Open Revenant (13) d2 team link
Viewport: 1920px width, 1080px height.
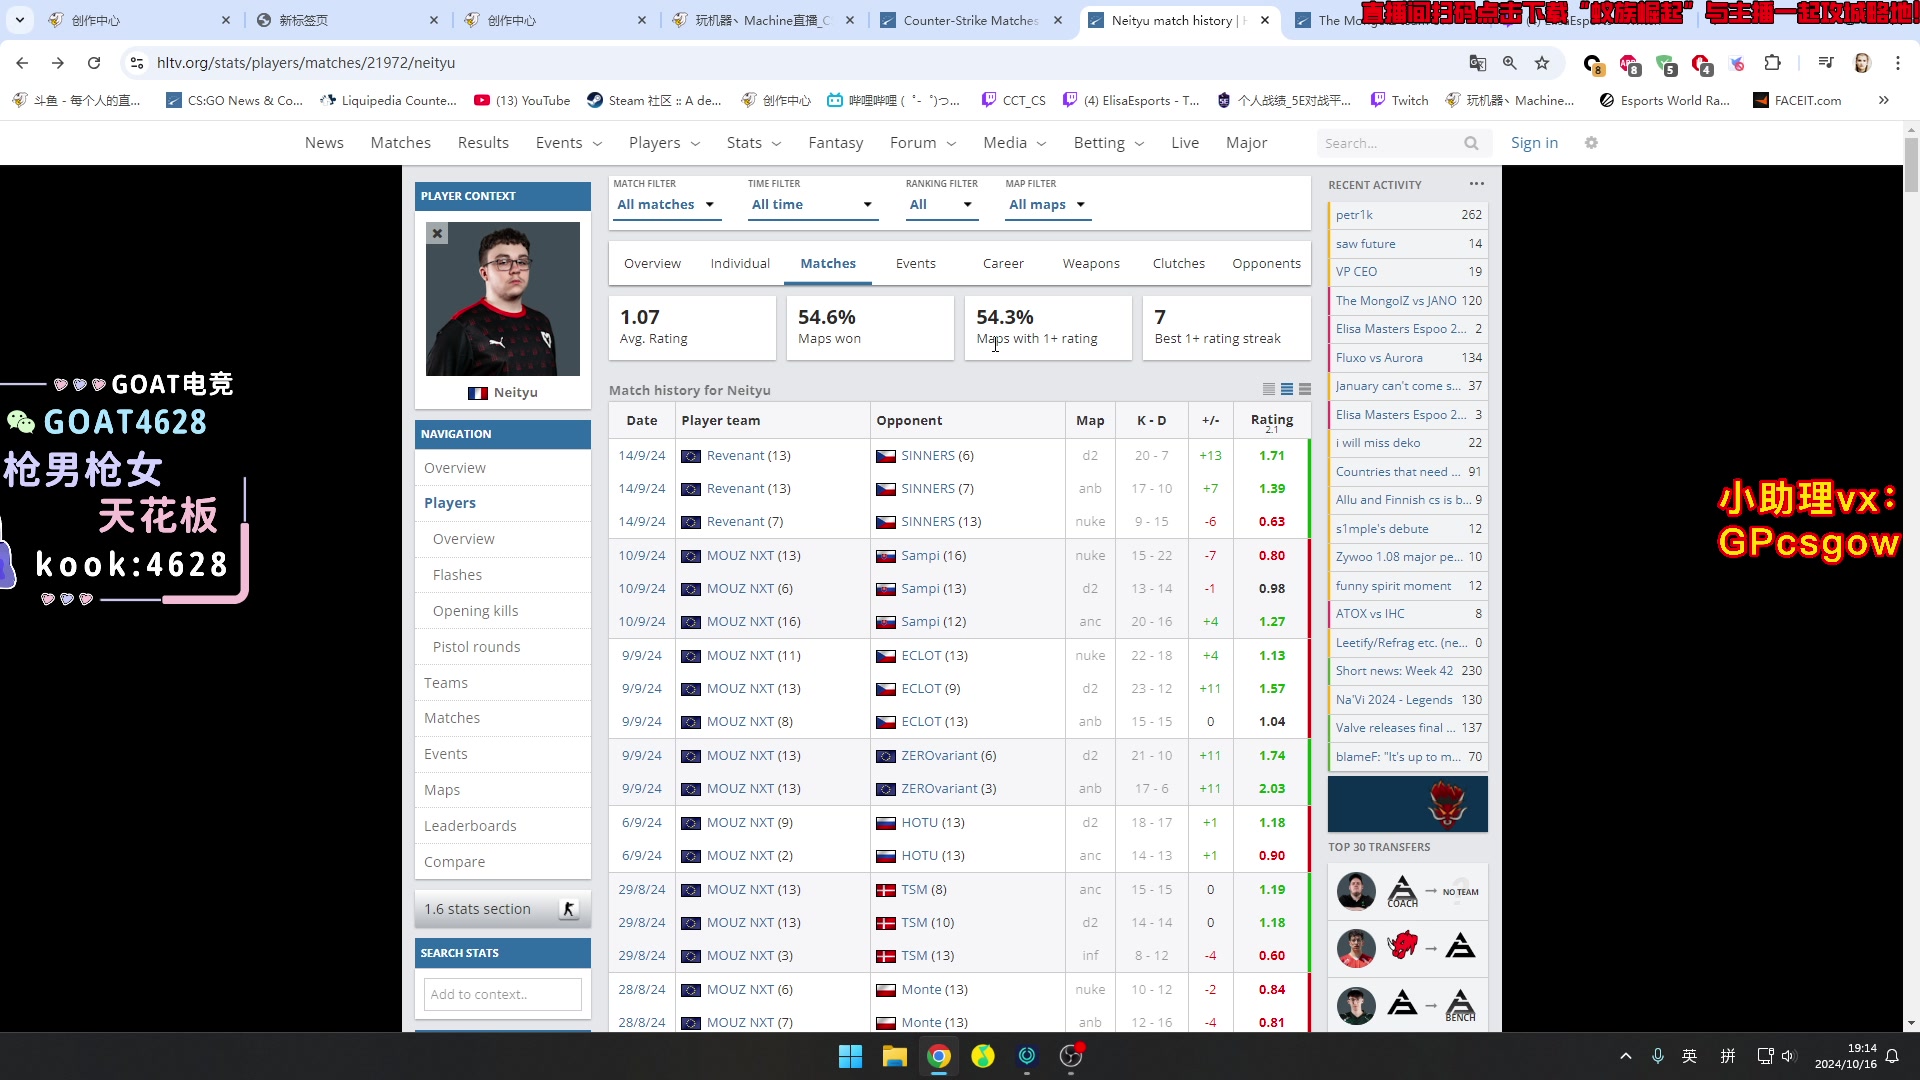click(x=748, y=455)
